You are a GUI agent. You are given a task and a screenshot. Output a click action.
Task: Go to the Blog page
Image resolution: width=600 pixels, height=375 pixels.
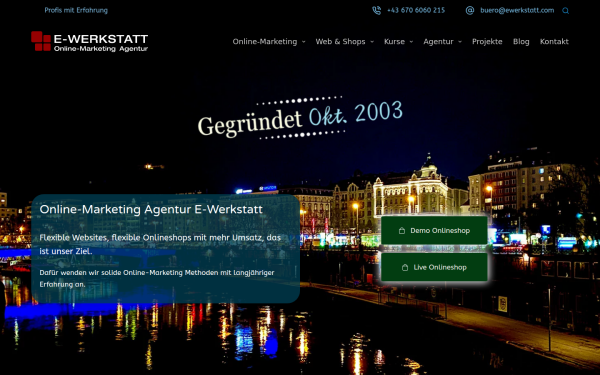[521, 41]
